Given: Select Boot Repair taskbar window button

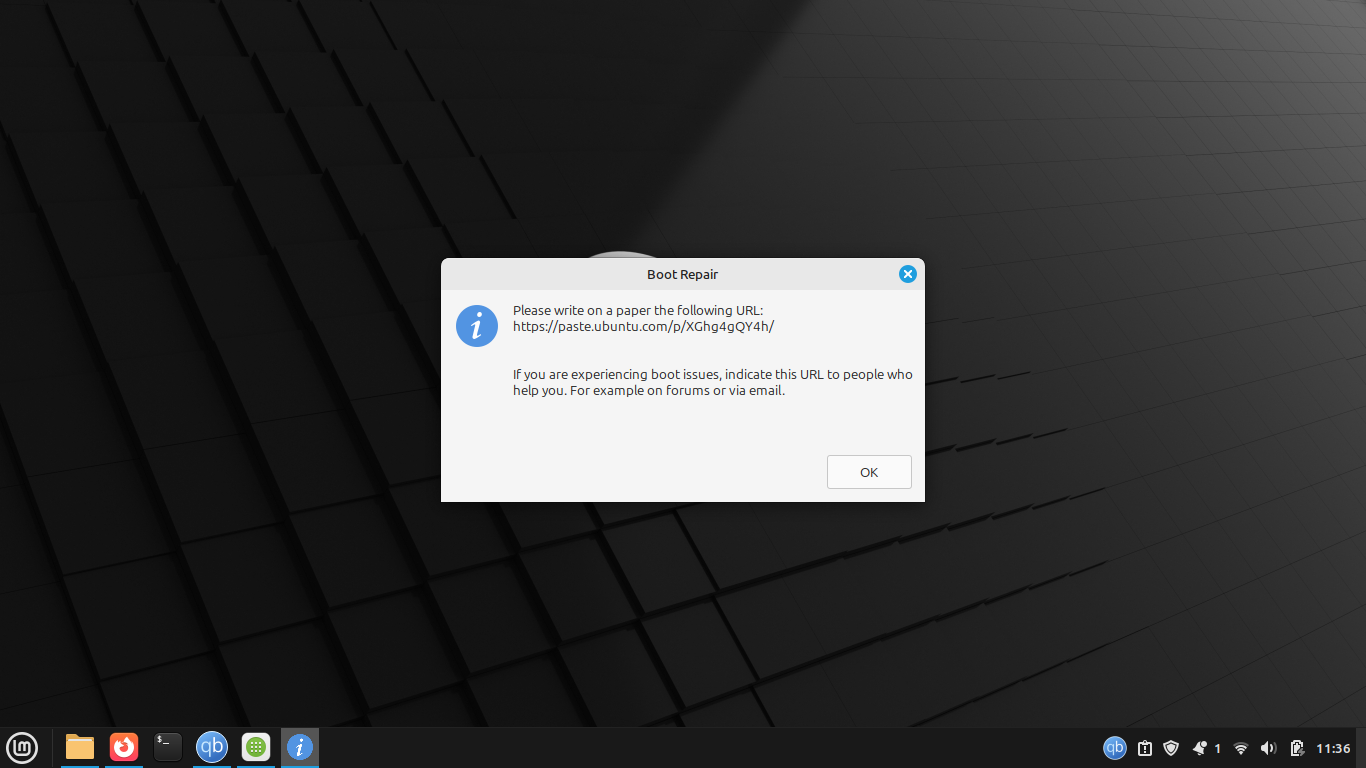Looking at the screenshot, I should pyautogui.click(x=299, y=747).
